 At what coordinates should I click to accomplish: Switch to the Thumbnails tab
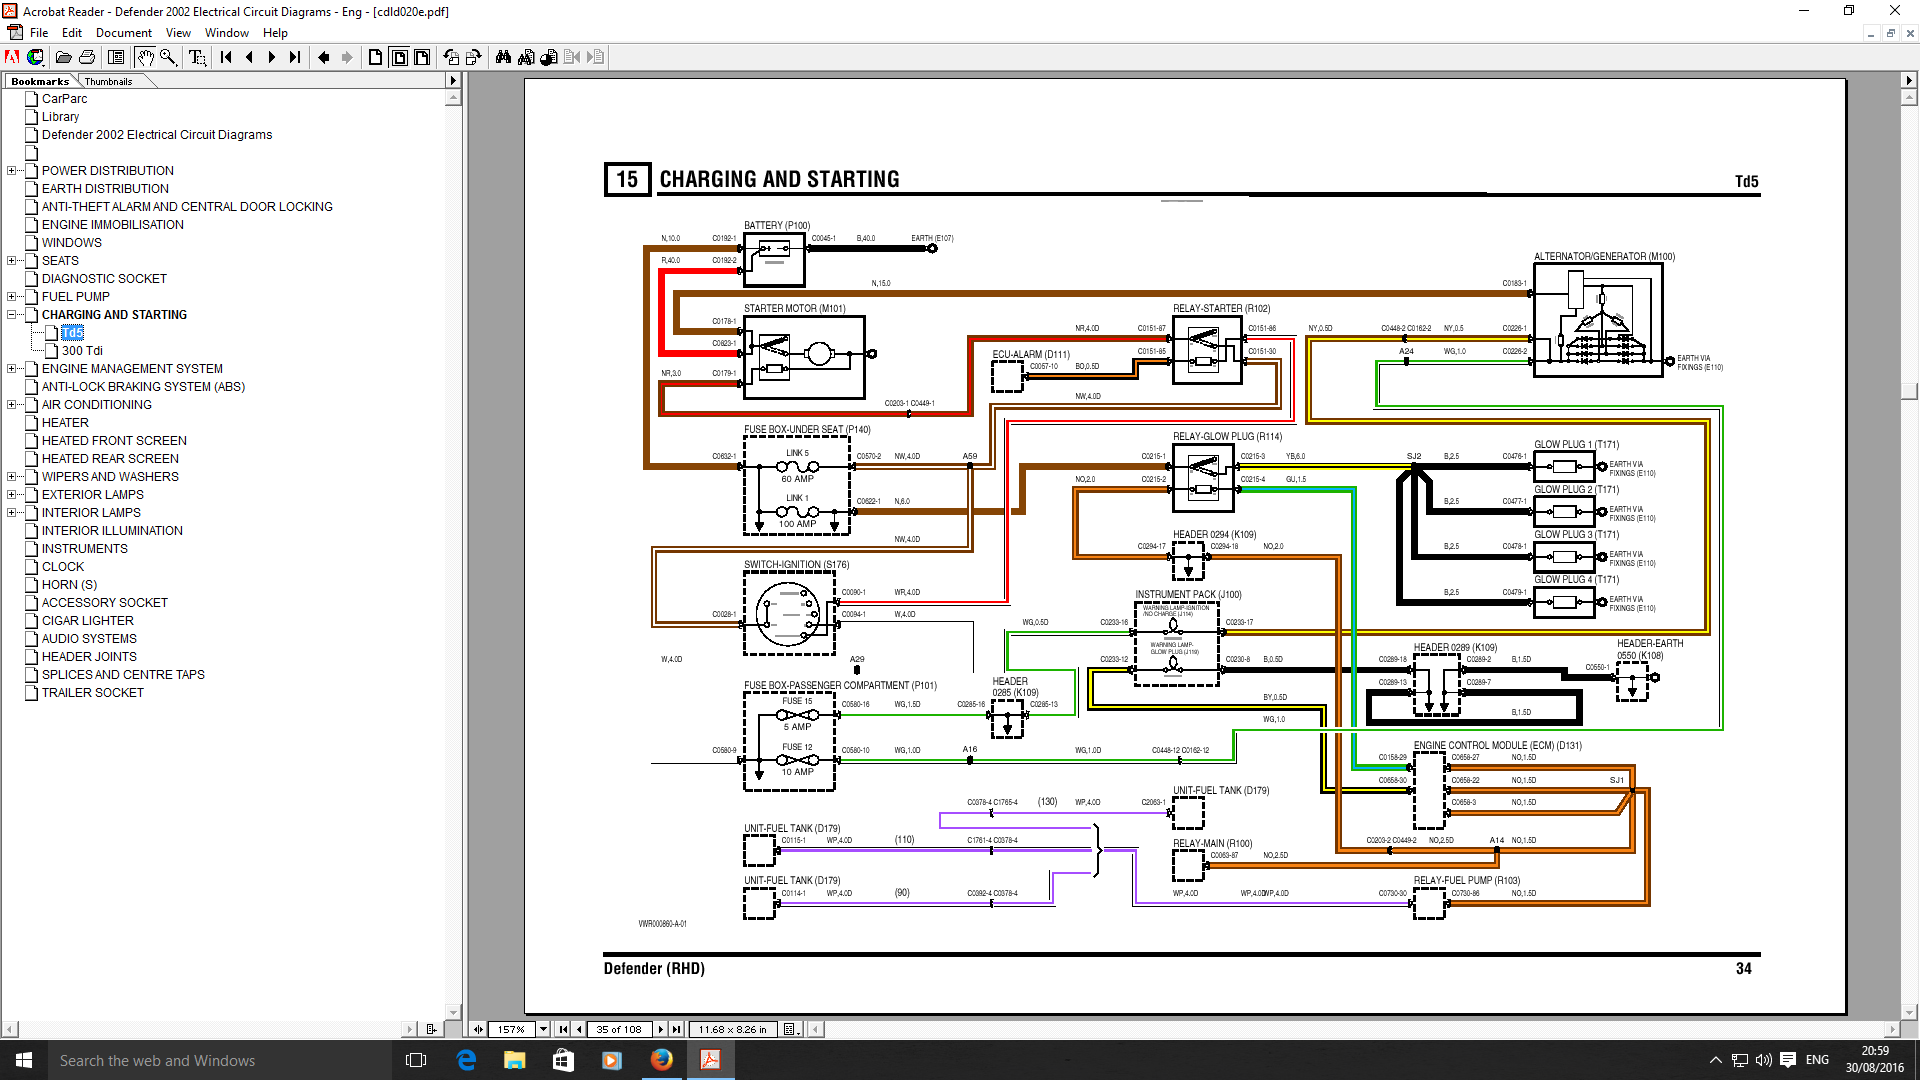tap(108, 81)
